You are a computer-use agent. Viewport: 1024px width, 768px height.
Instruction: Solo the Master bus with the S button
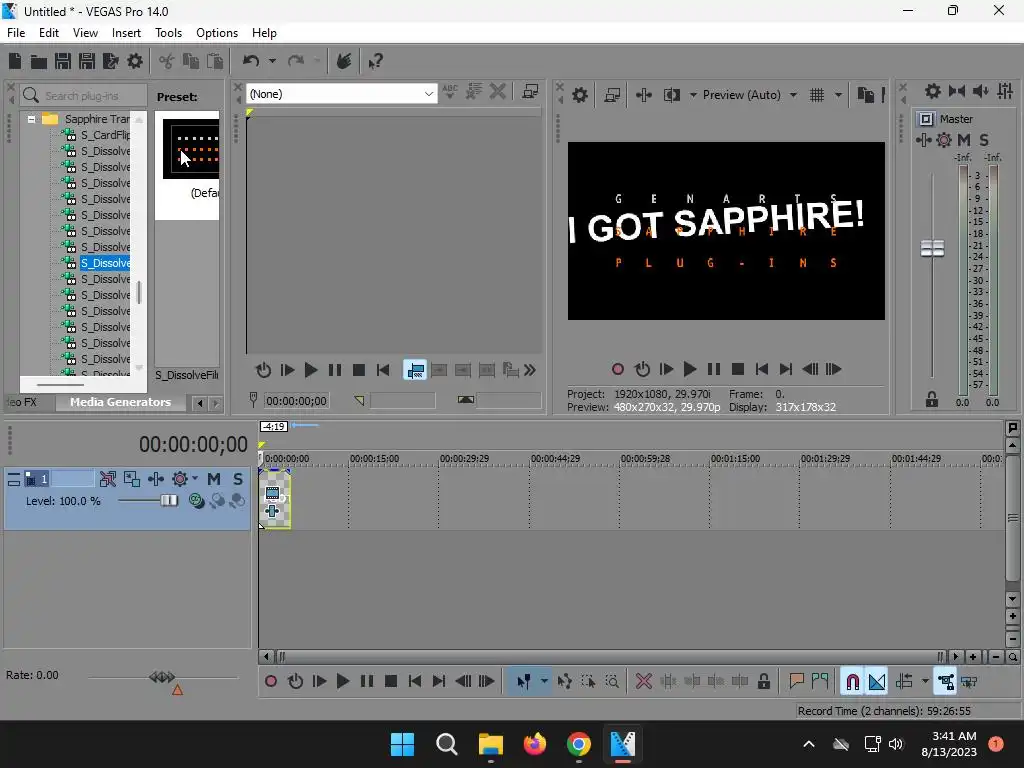point(984,140)
